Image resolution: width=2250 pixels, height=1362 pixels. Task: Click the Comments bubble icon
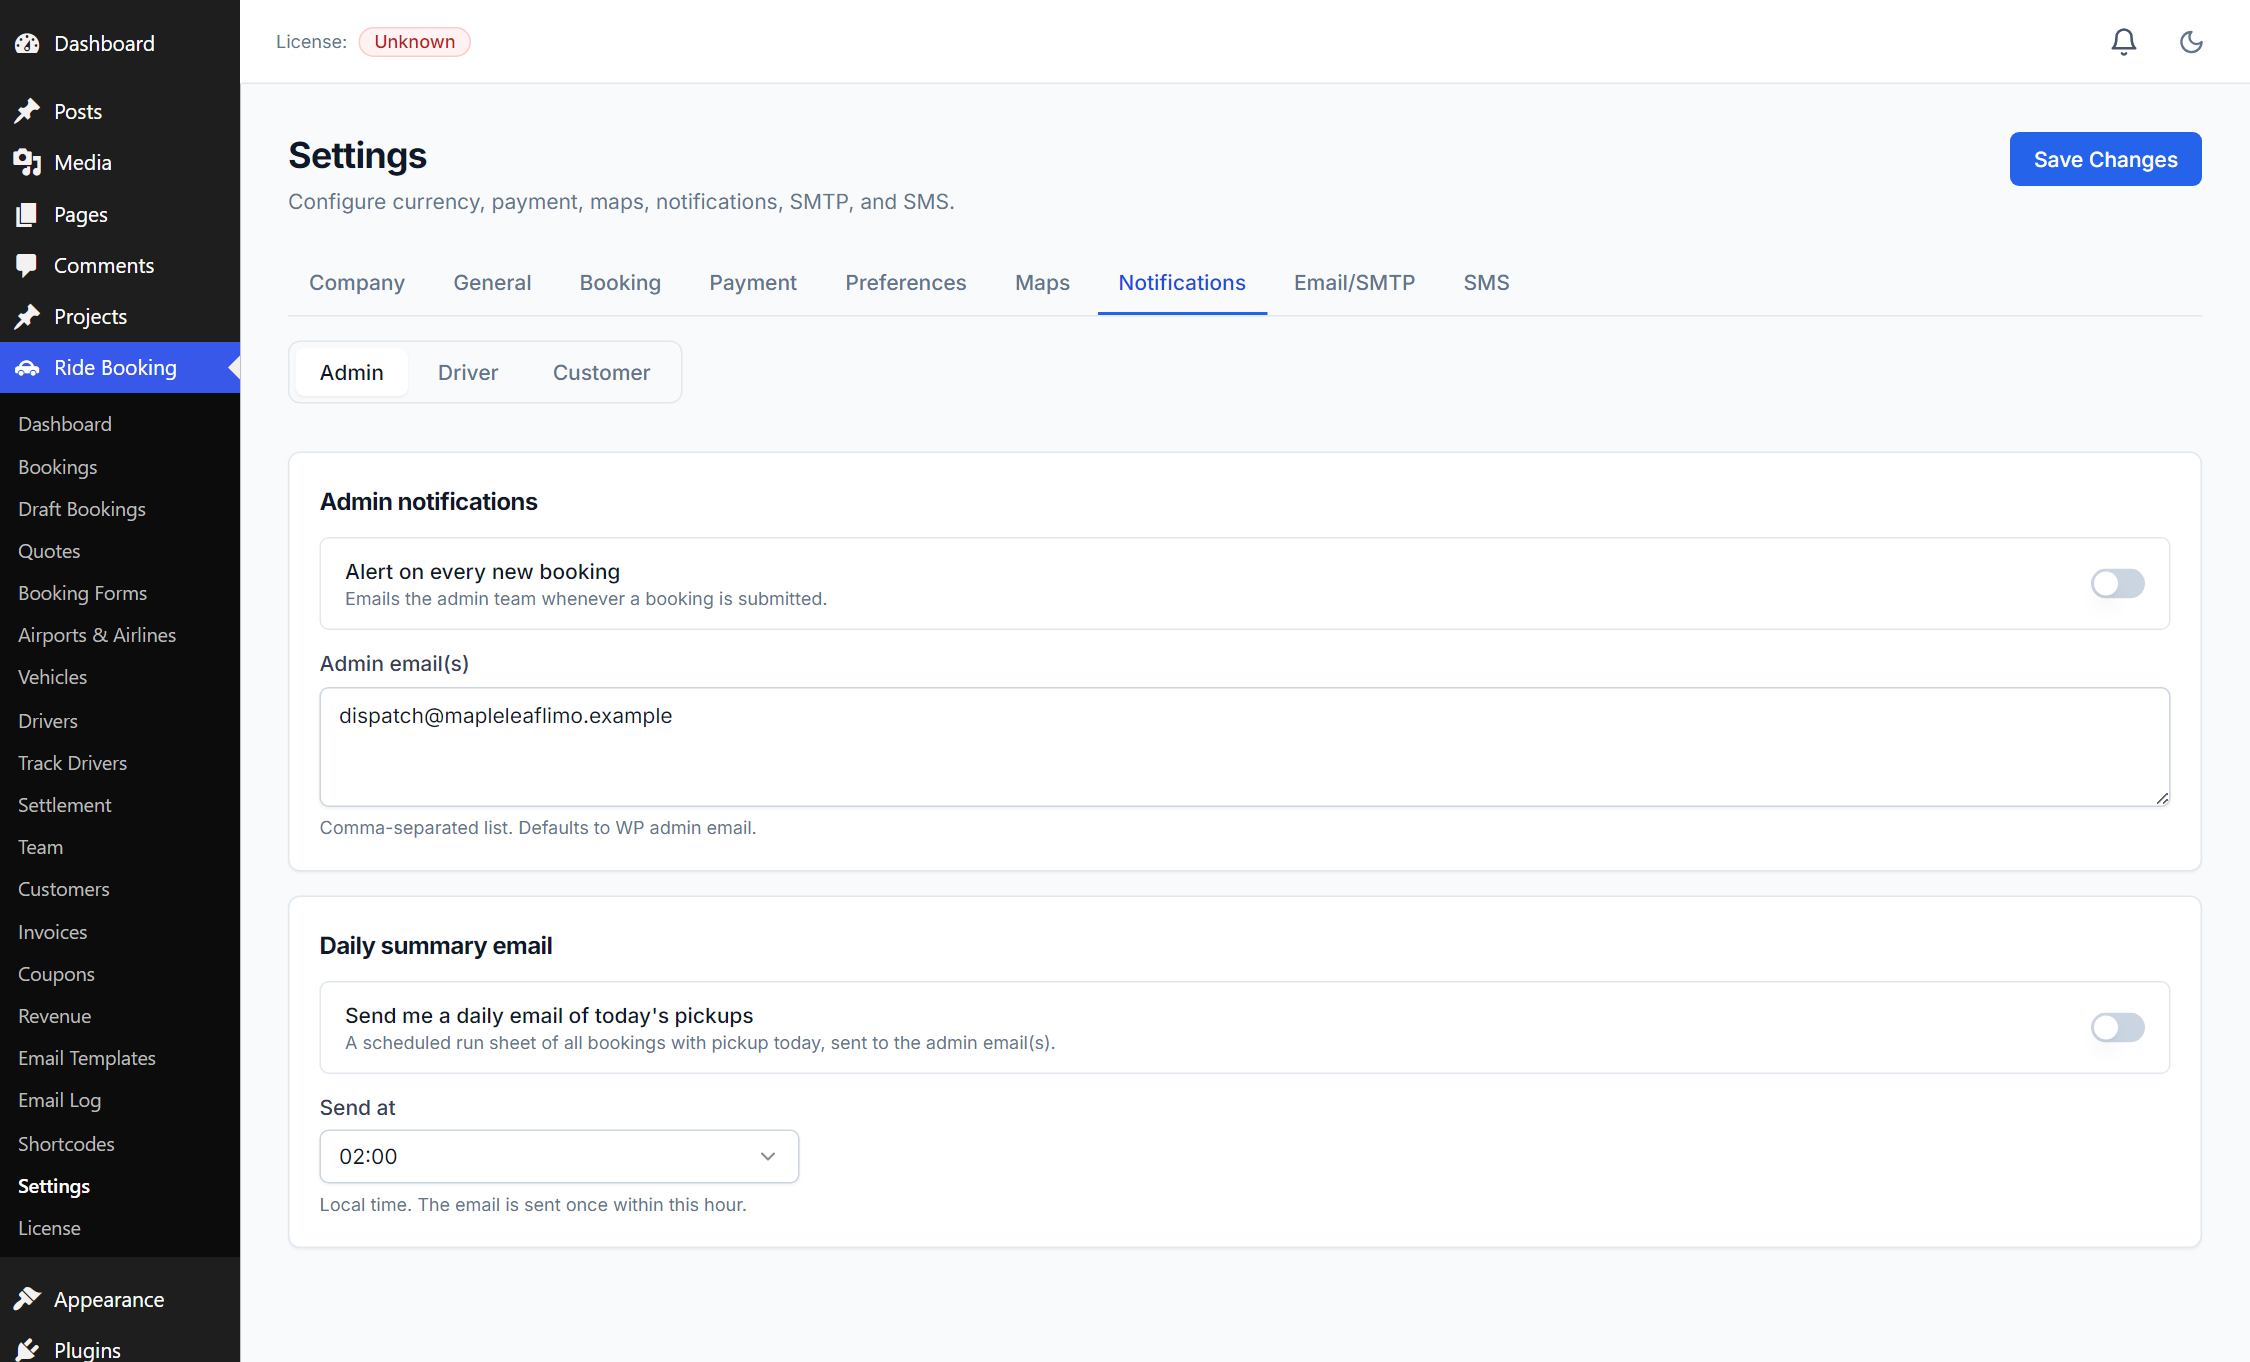coord(27,266)
